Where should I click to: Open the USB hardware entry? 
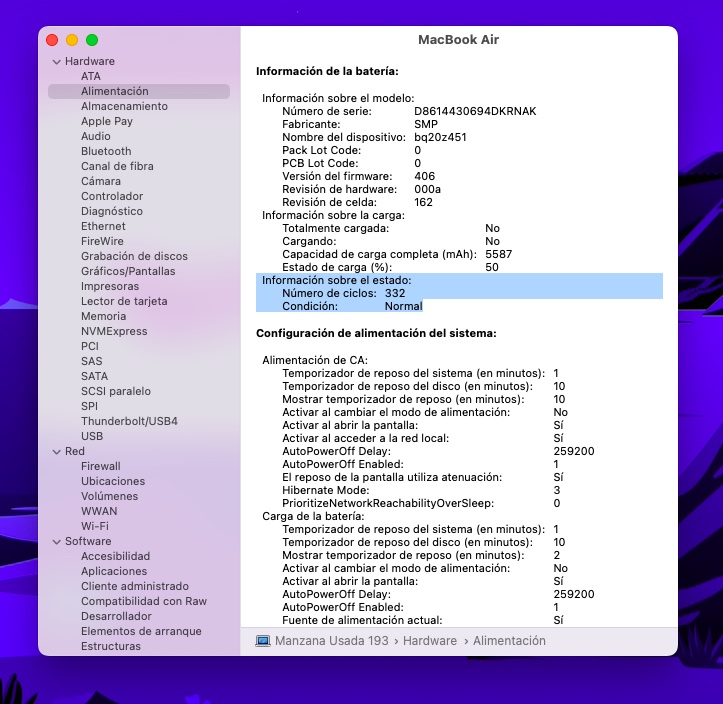click(92, 436)
